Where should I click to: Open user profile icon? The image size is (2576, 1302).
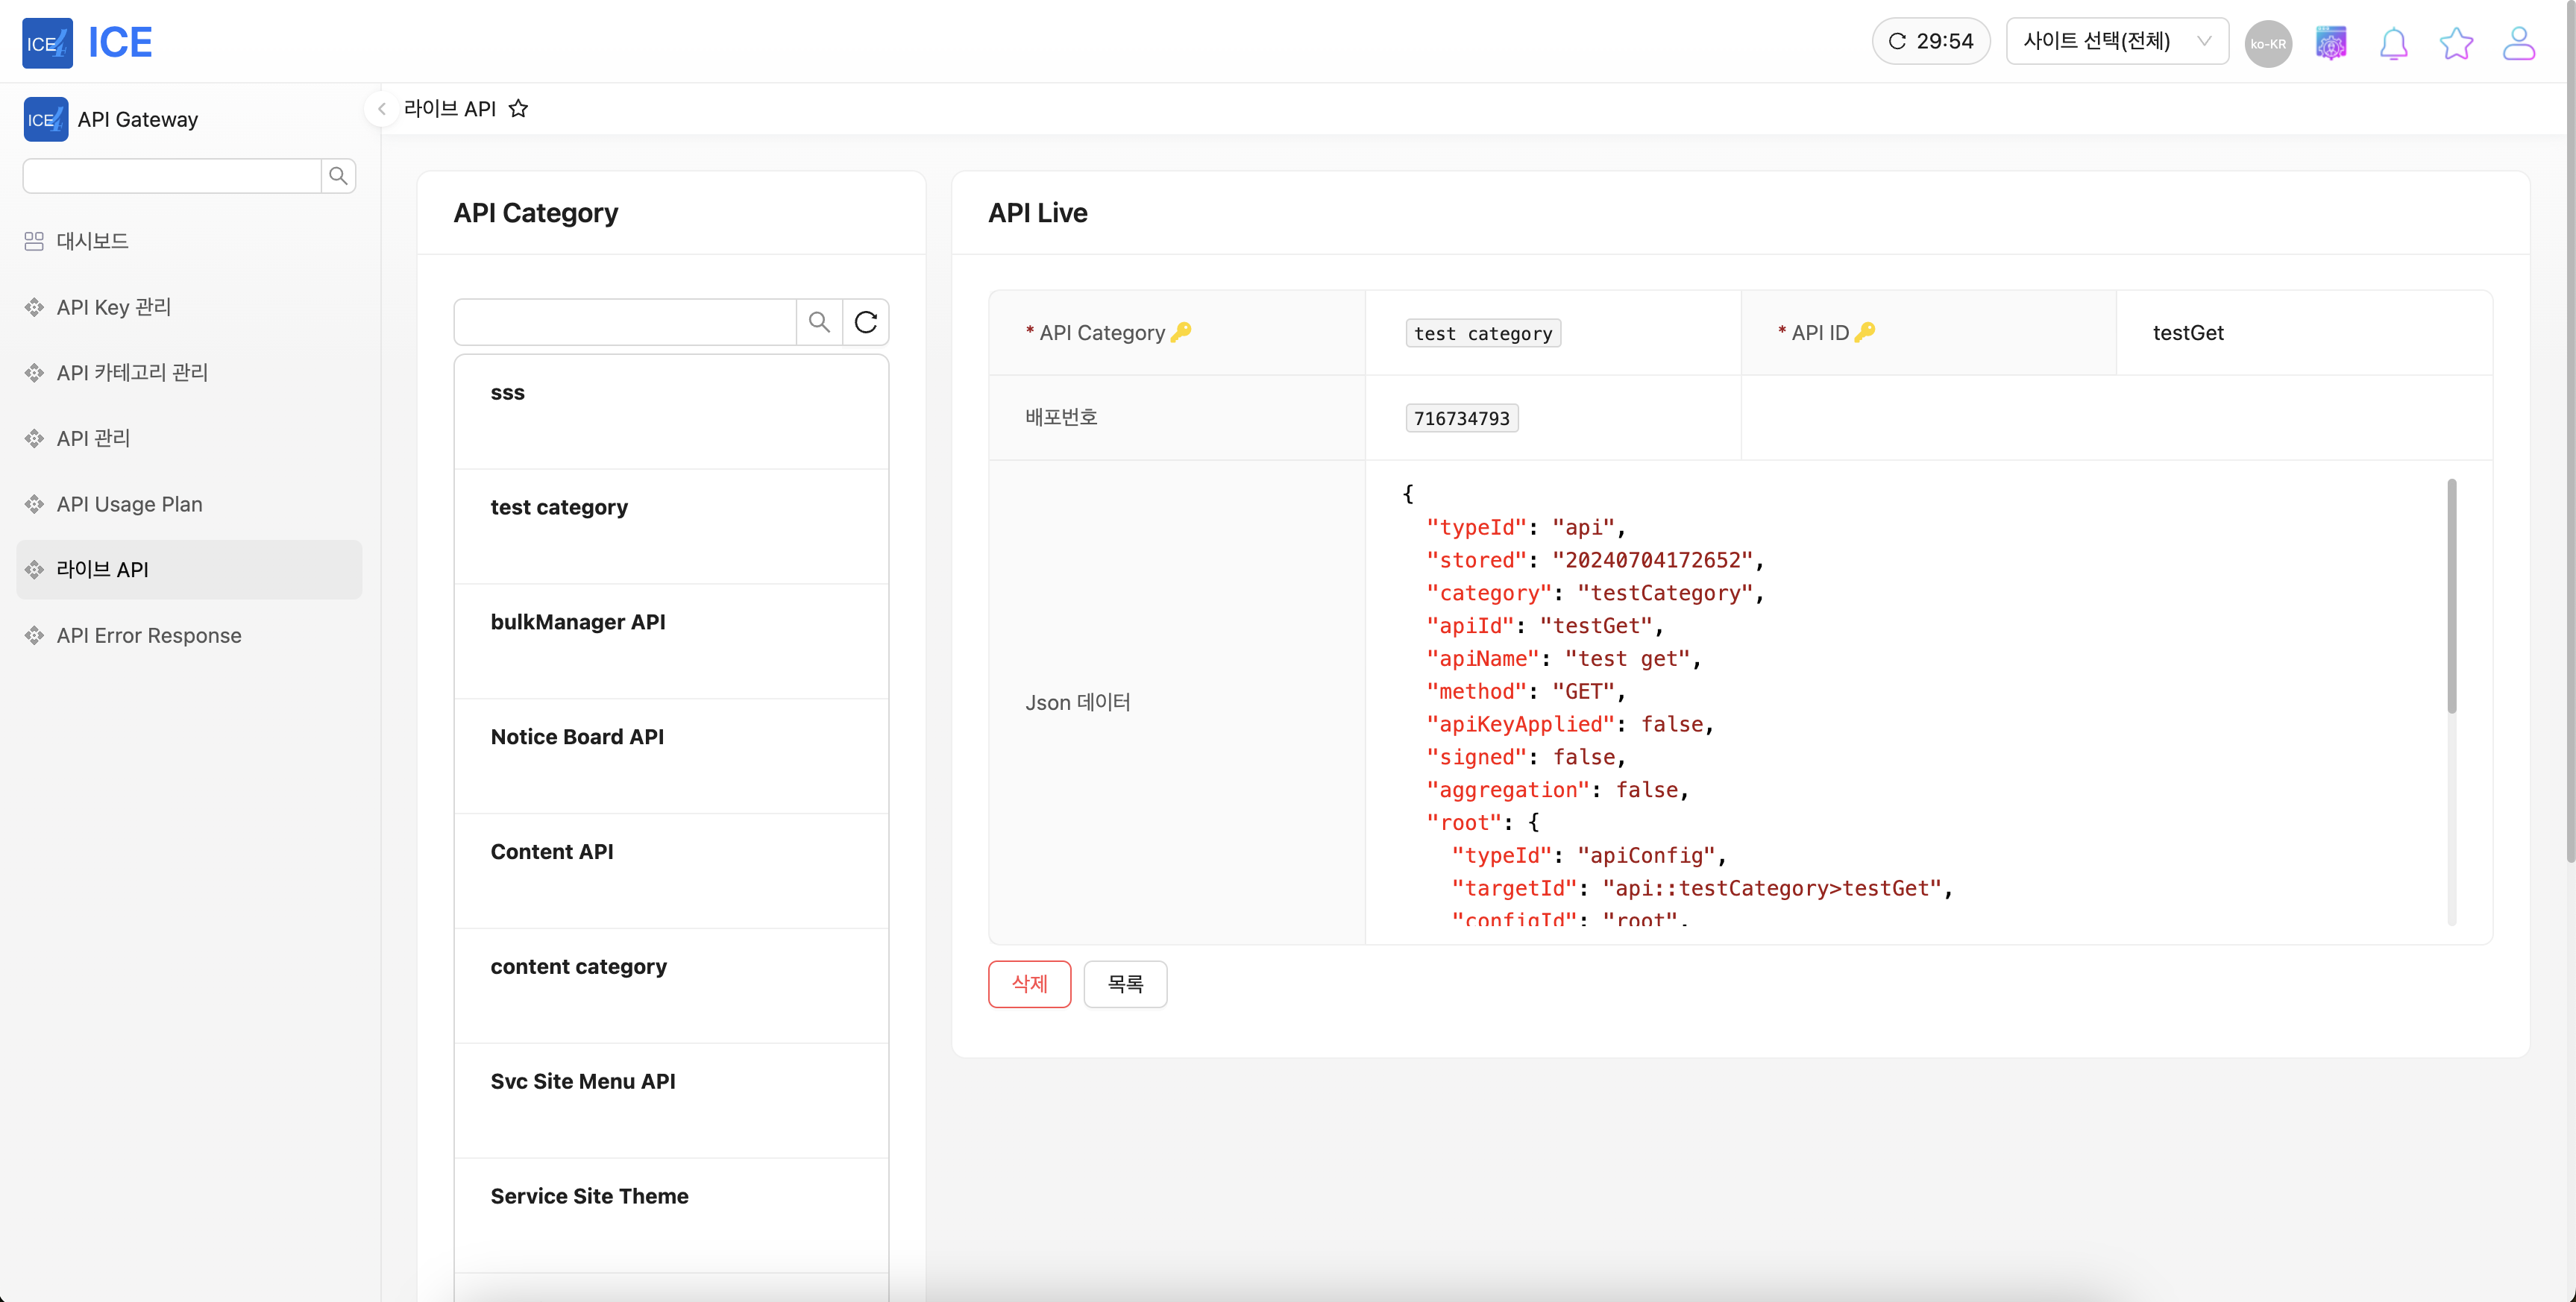click(2519, 43)
